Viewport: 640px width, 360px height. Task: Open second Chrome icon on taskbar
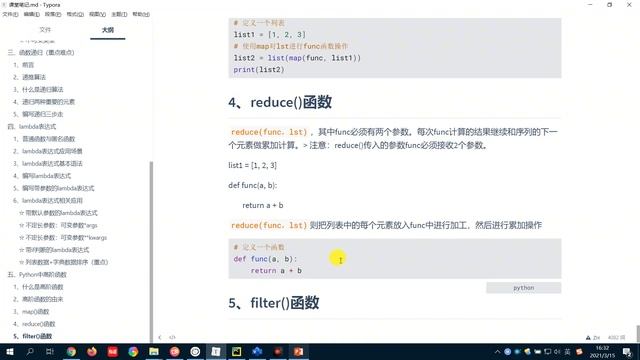(133, 351)
